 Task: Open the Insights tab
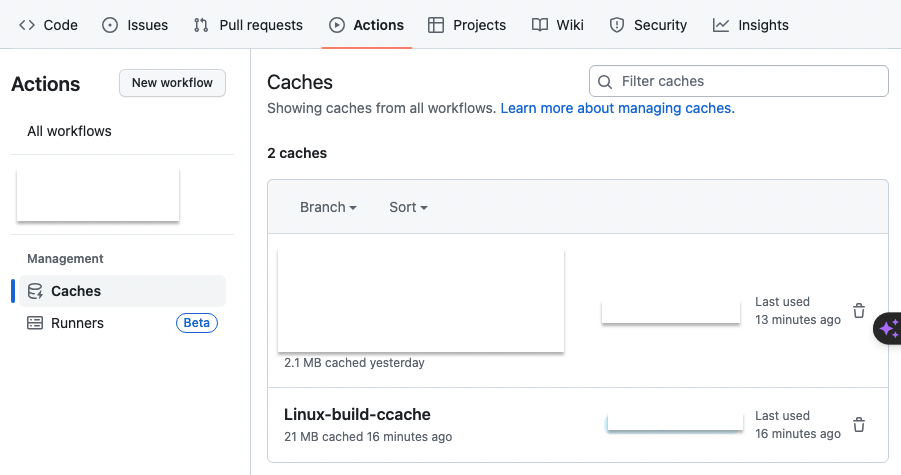click(x=751, y=25)
